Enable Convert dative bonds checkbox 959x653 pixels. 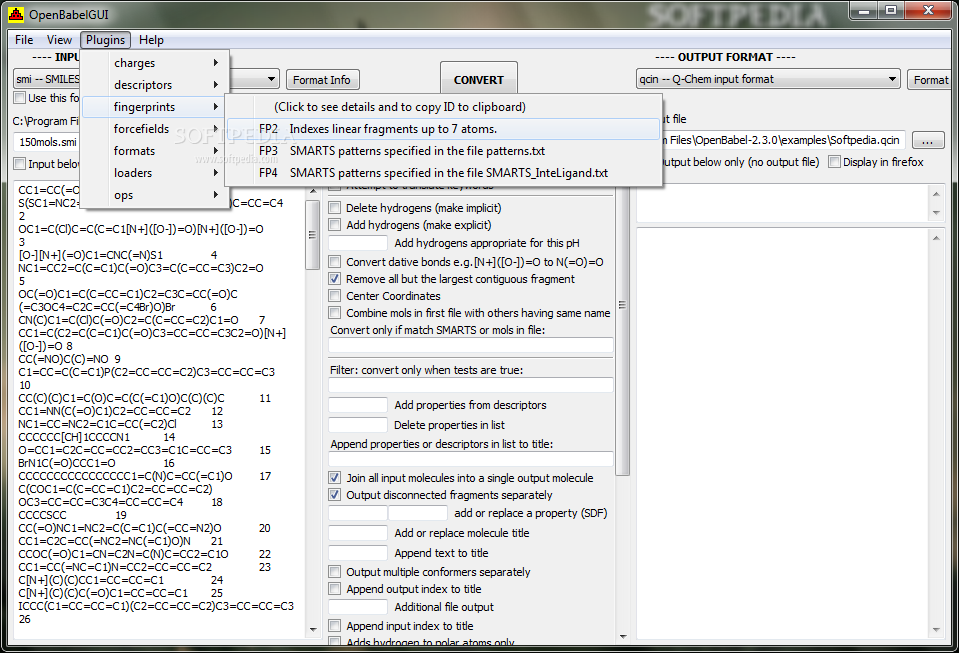click(x=335, y=262)
